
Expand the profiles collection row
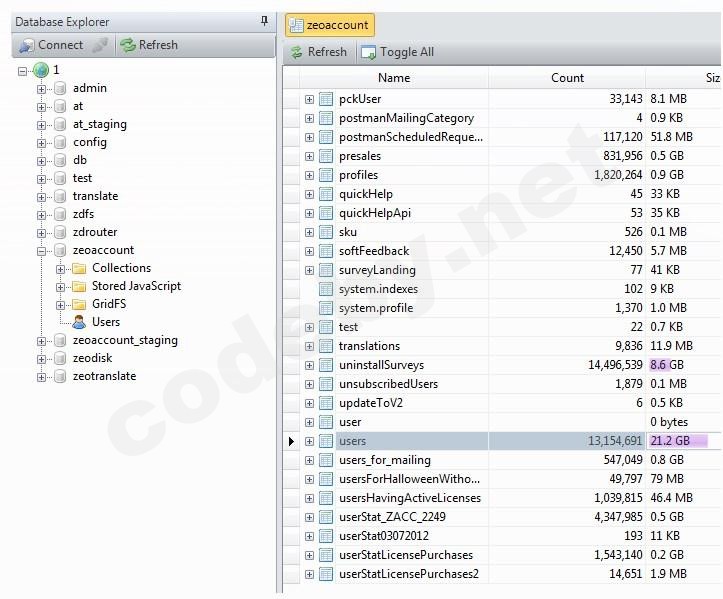coord(309,176)
